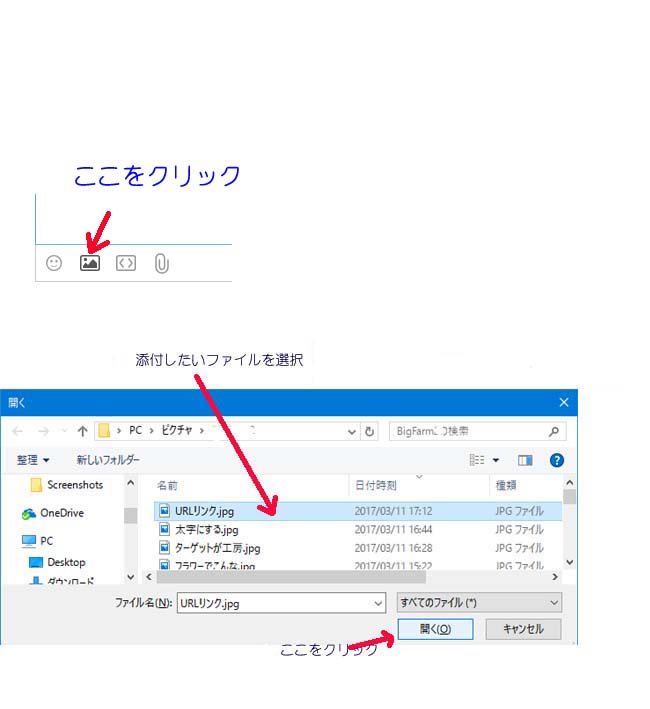Open the file name combo dropdown
Screen dimensions: 650x709
coord(378,603)
